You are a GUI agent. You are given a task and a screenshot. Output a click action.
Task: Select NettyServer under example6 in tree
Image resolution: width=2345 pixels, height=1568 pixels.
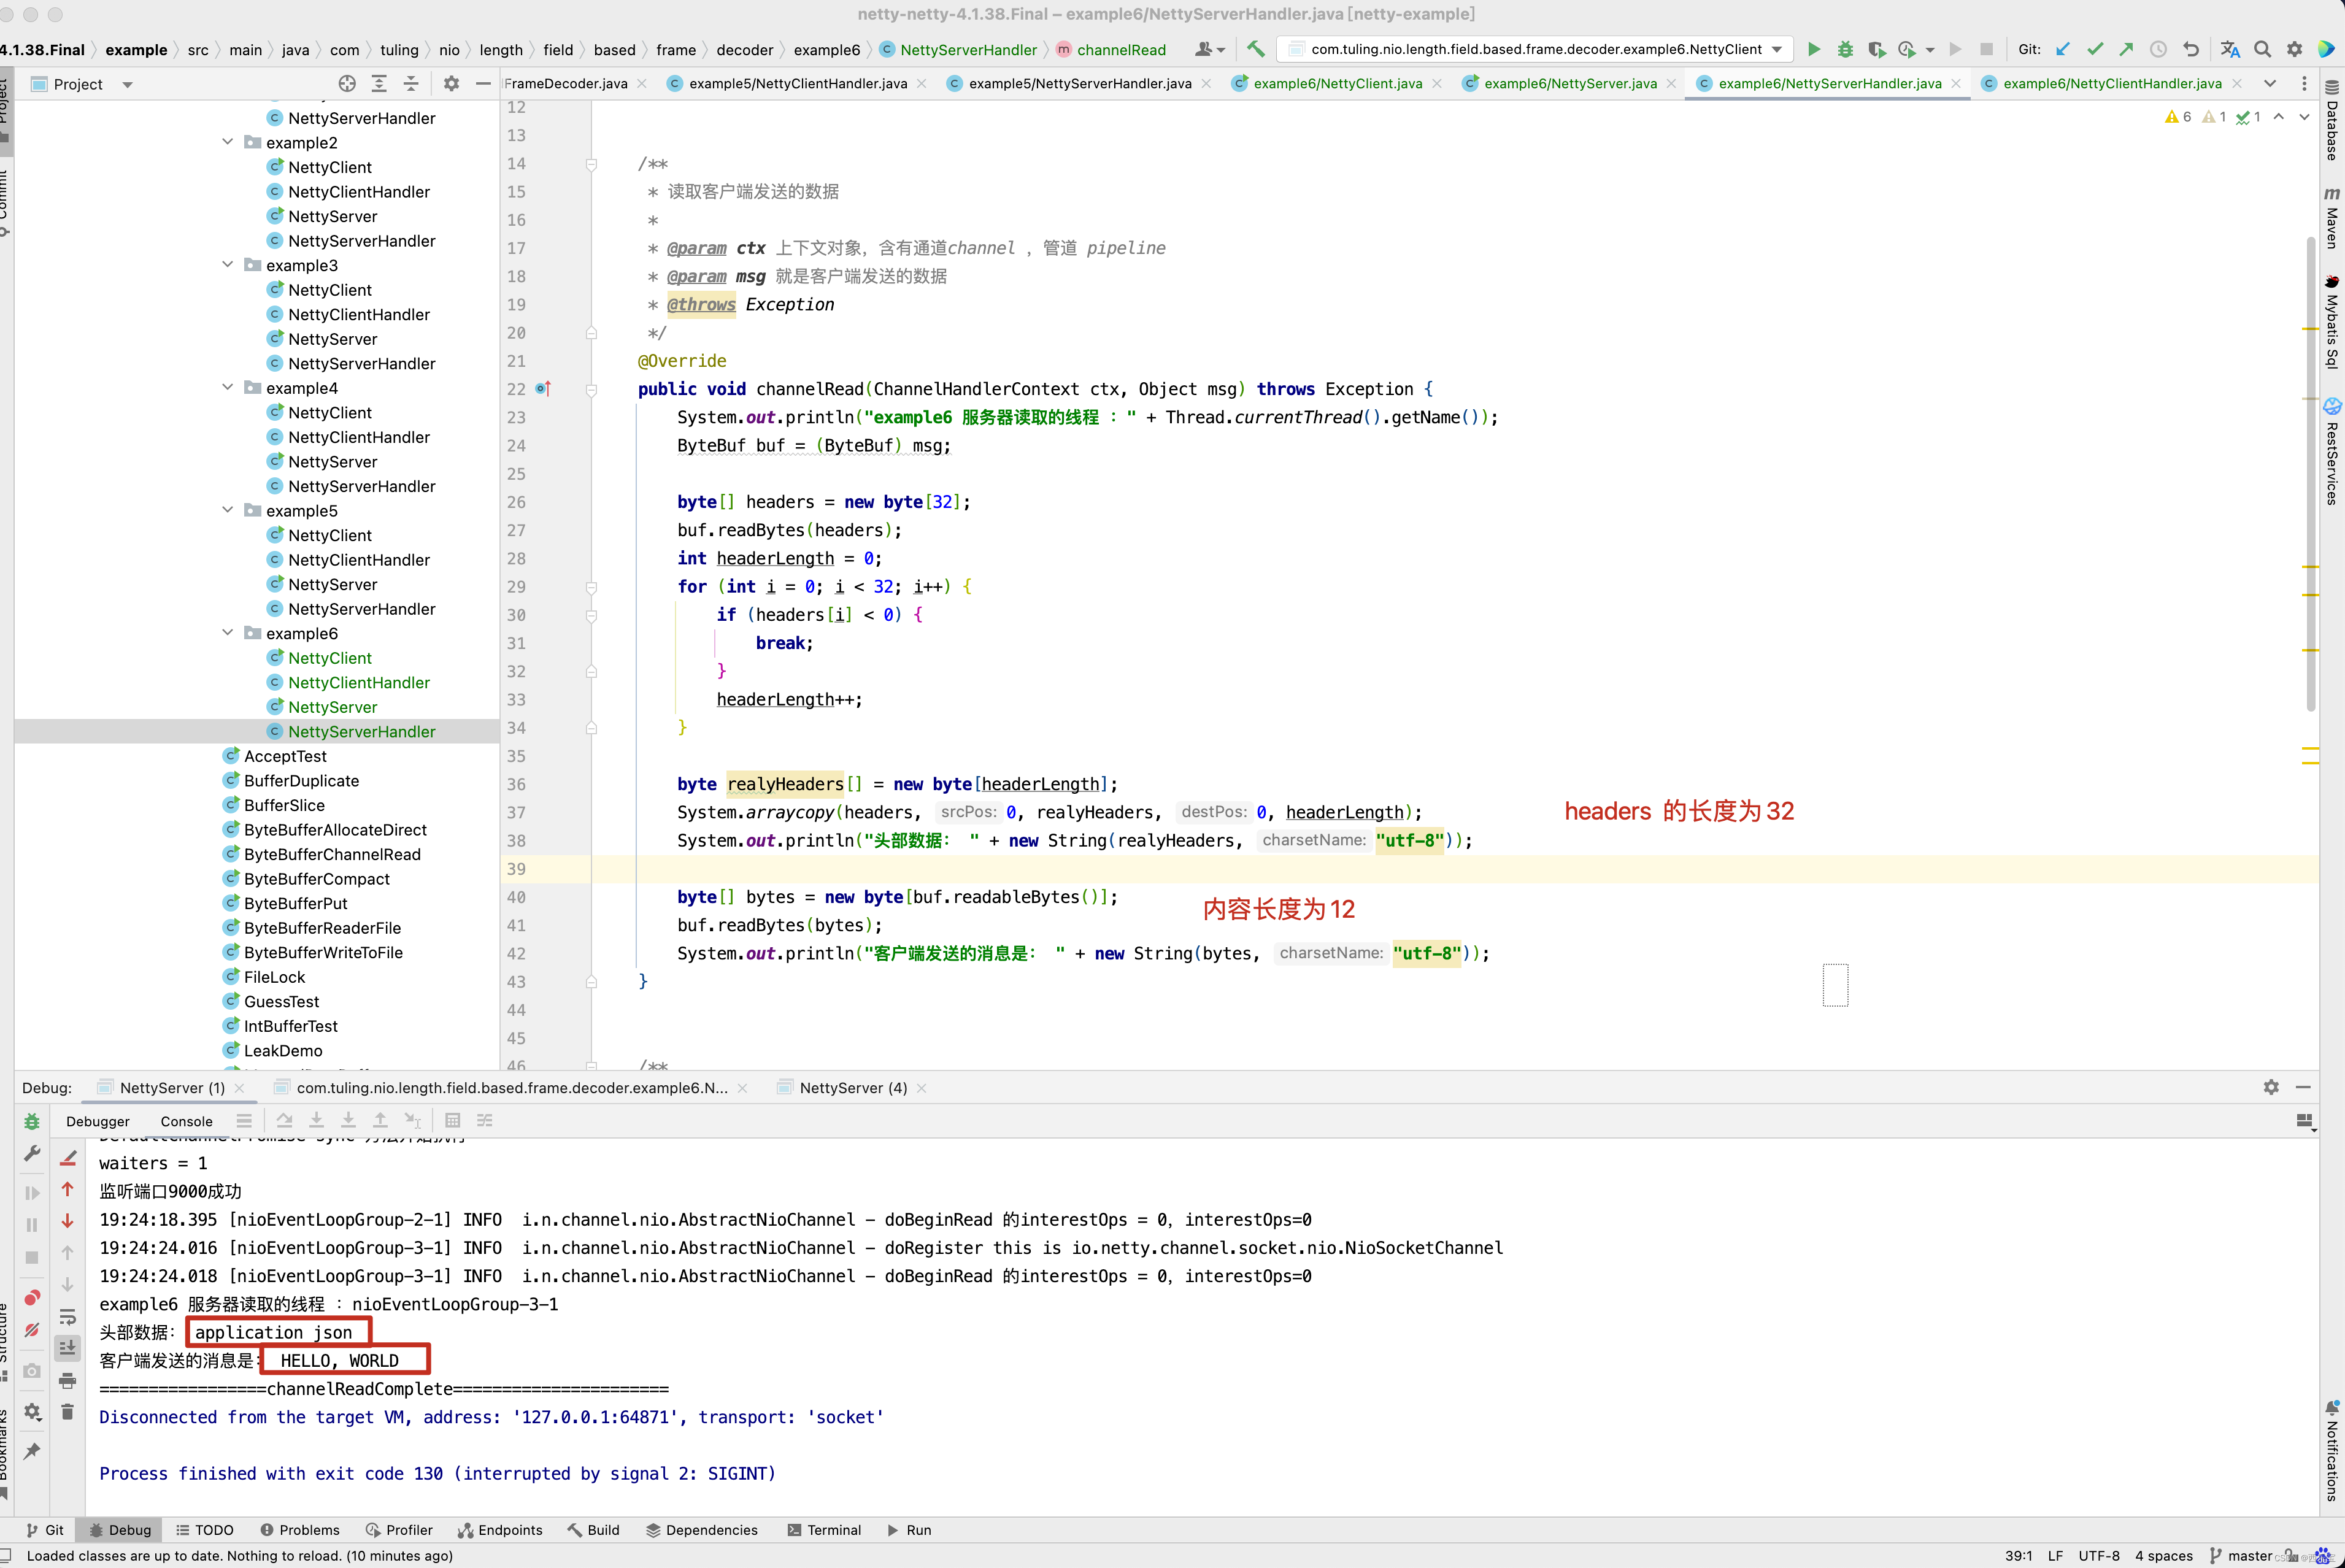[332, 707]
